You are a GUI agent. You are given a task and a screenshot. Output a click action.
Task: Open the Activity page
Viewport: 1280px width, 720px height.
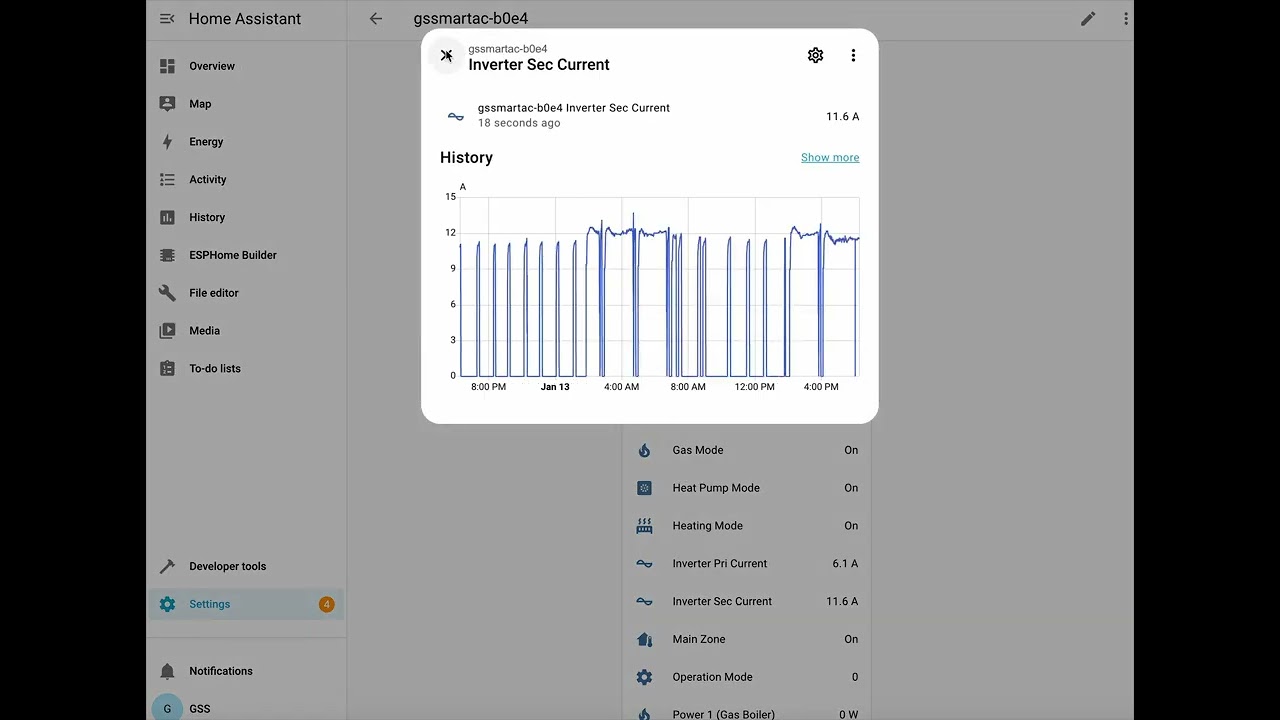245,180
